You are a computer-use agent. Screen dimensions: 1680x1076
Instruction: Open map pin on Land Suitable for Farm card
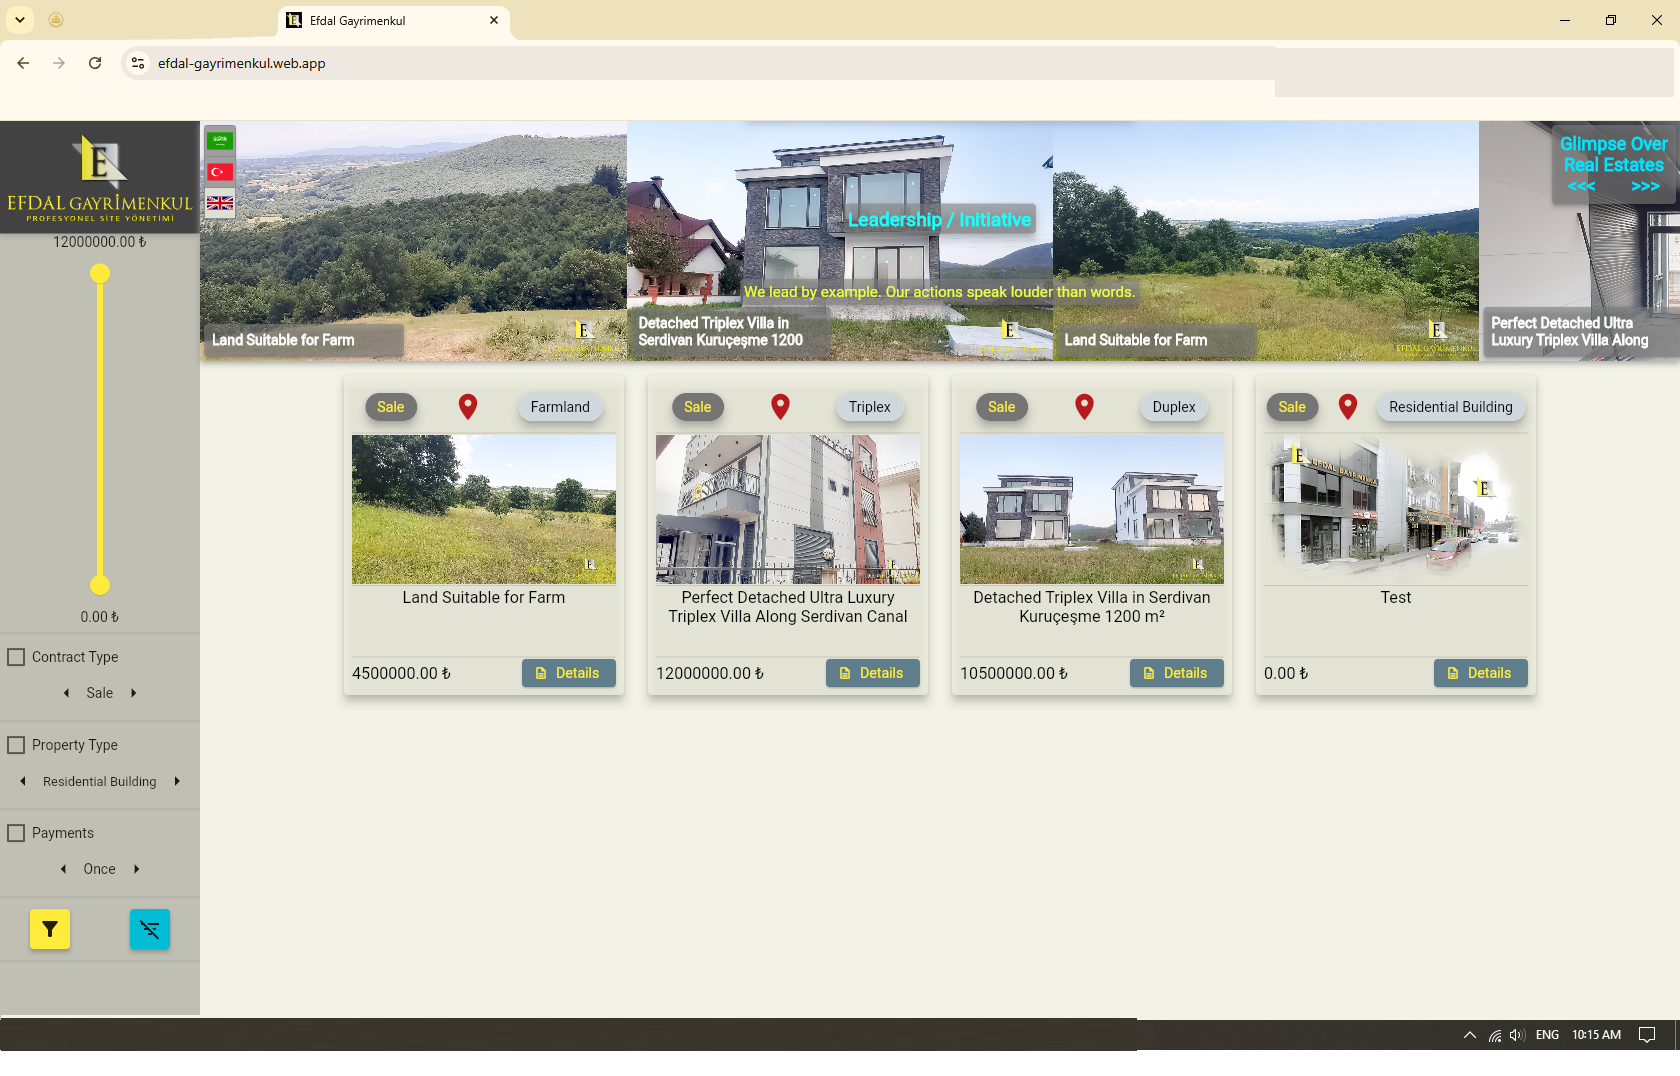coord(468,406)
